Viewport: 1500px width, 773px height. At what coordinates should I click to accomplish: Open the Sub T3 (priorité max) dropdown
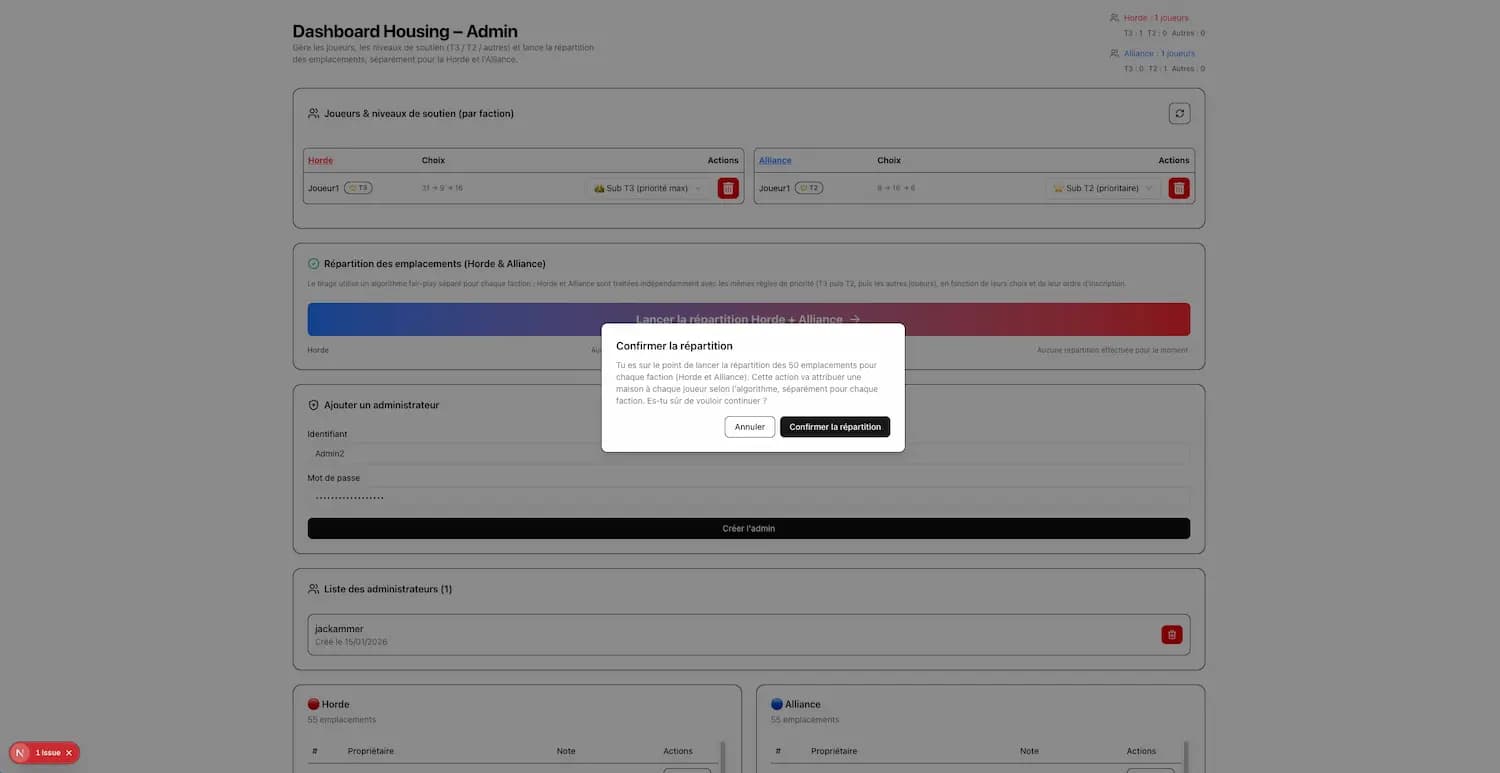pyautogui.click(x=648, y=188)
